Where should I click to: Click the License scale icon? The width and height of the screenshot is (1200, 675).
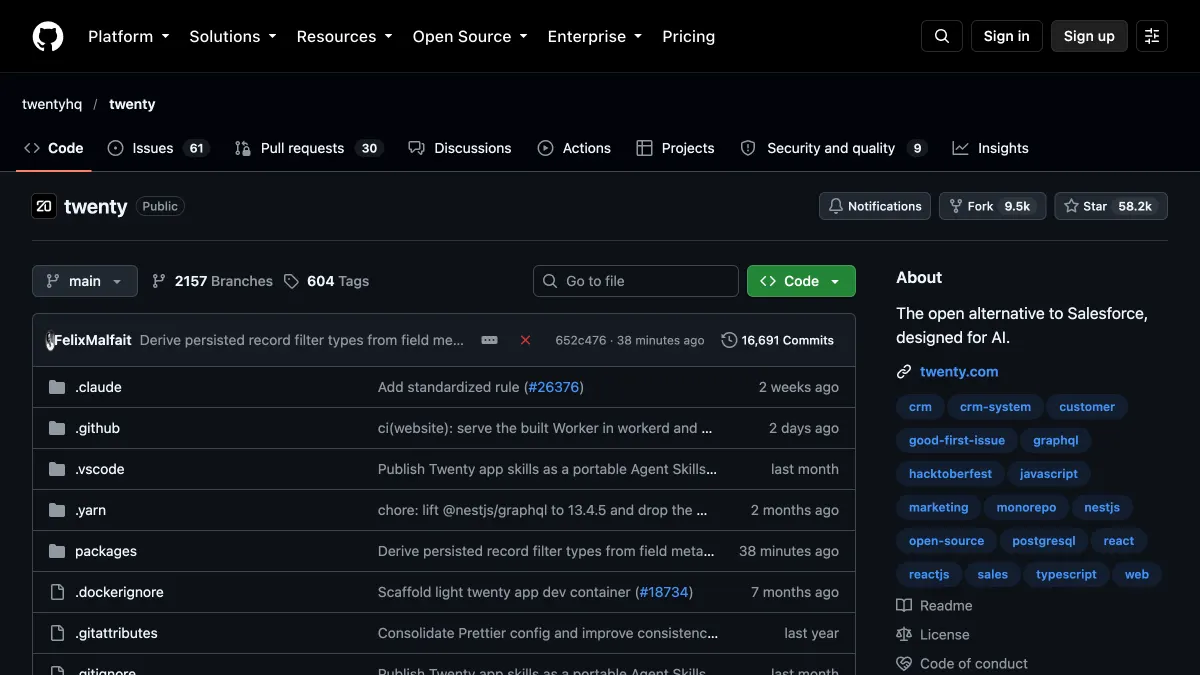click(x=904, y=634)
